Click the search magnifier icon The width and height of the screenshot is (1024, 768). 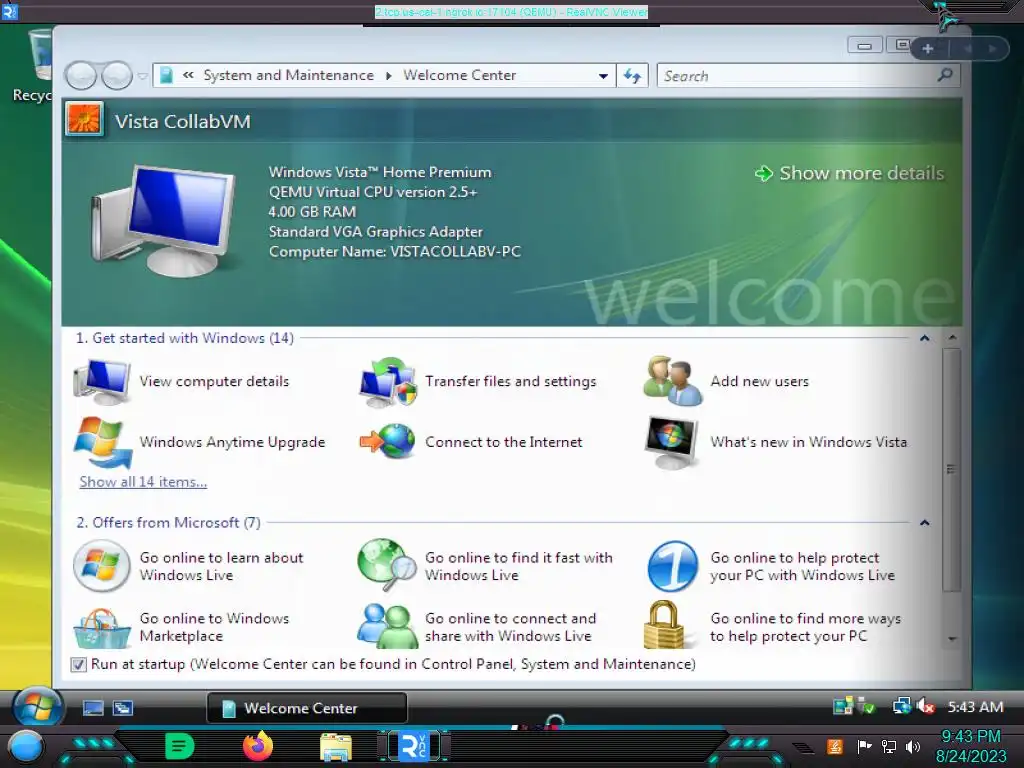pyautogui.click(x=944, y=75)
